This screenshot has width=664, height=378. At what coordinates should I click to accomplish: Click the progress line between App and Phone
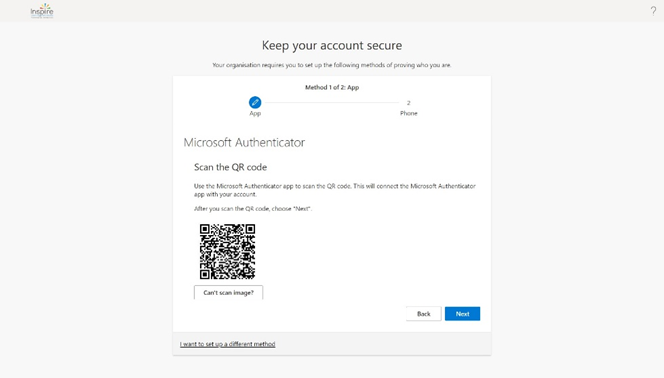tap(332, 102)
